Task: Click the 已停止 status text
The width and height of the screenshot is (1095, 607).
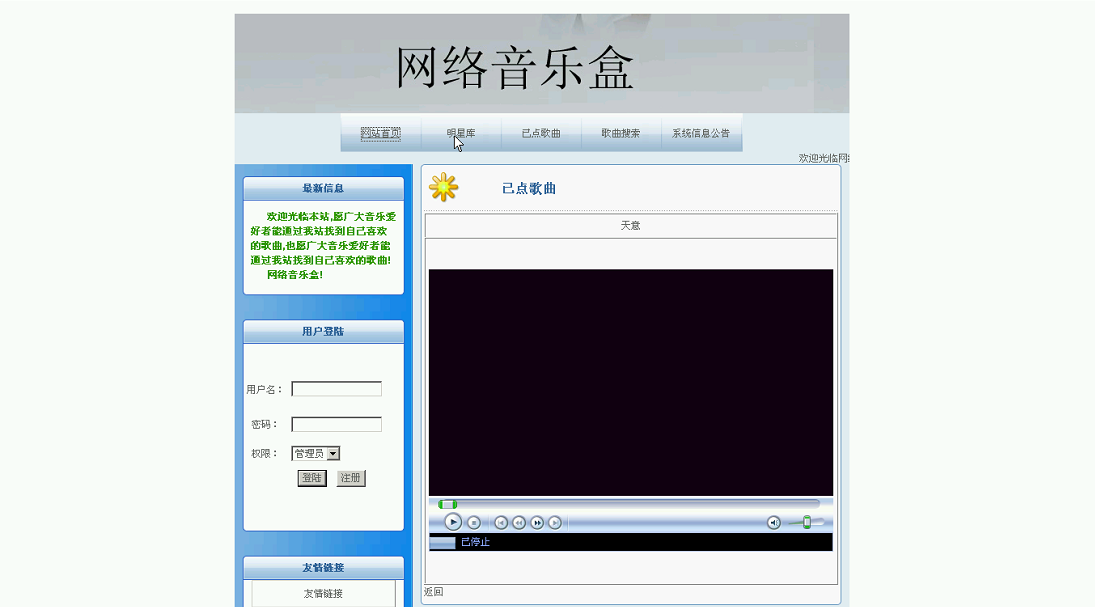Action: [476, 542]
